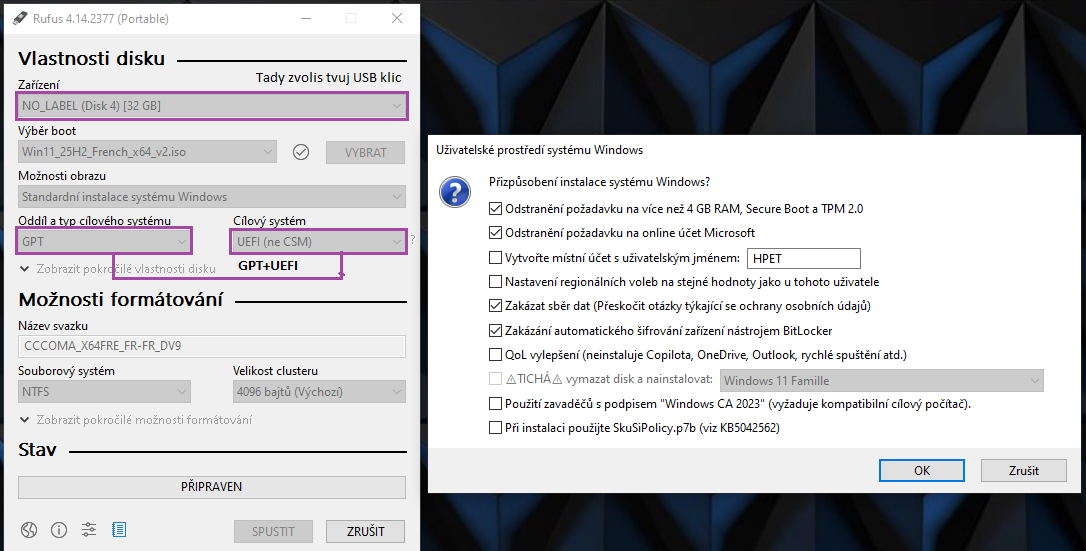The height and width of the screenshot is (551, 1086).
Task: Open the Zařízení device dropdown
Action: click(x=212, y=106)
